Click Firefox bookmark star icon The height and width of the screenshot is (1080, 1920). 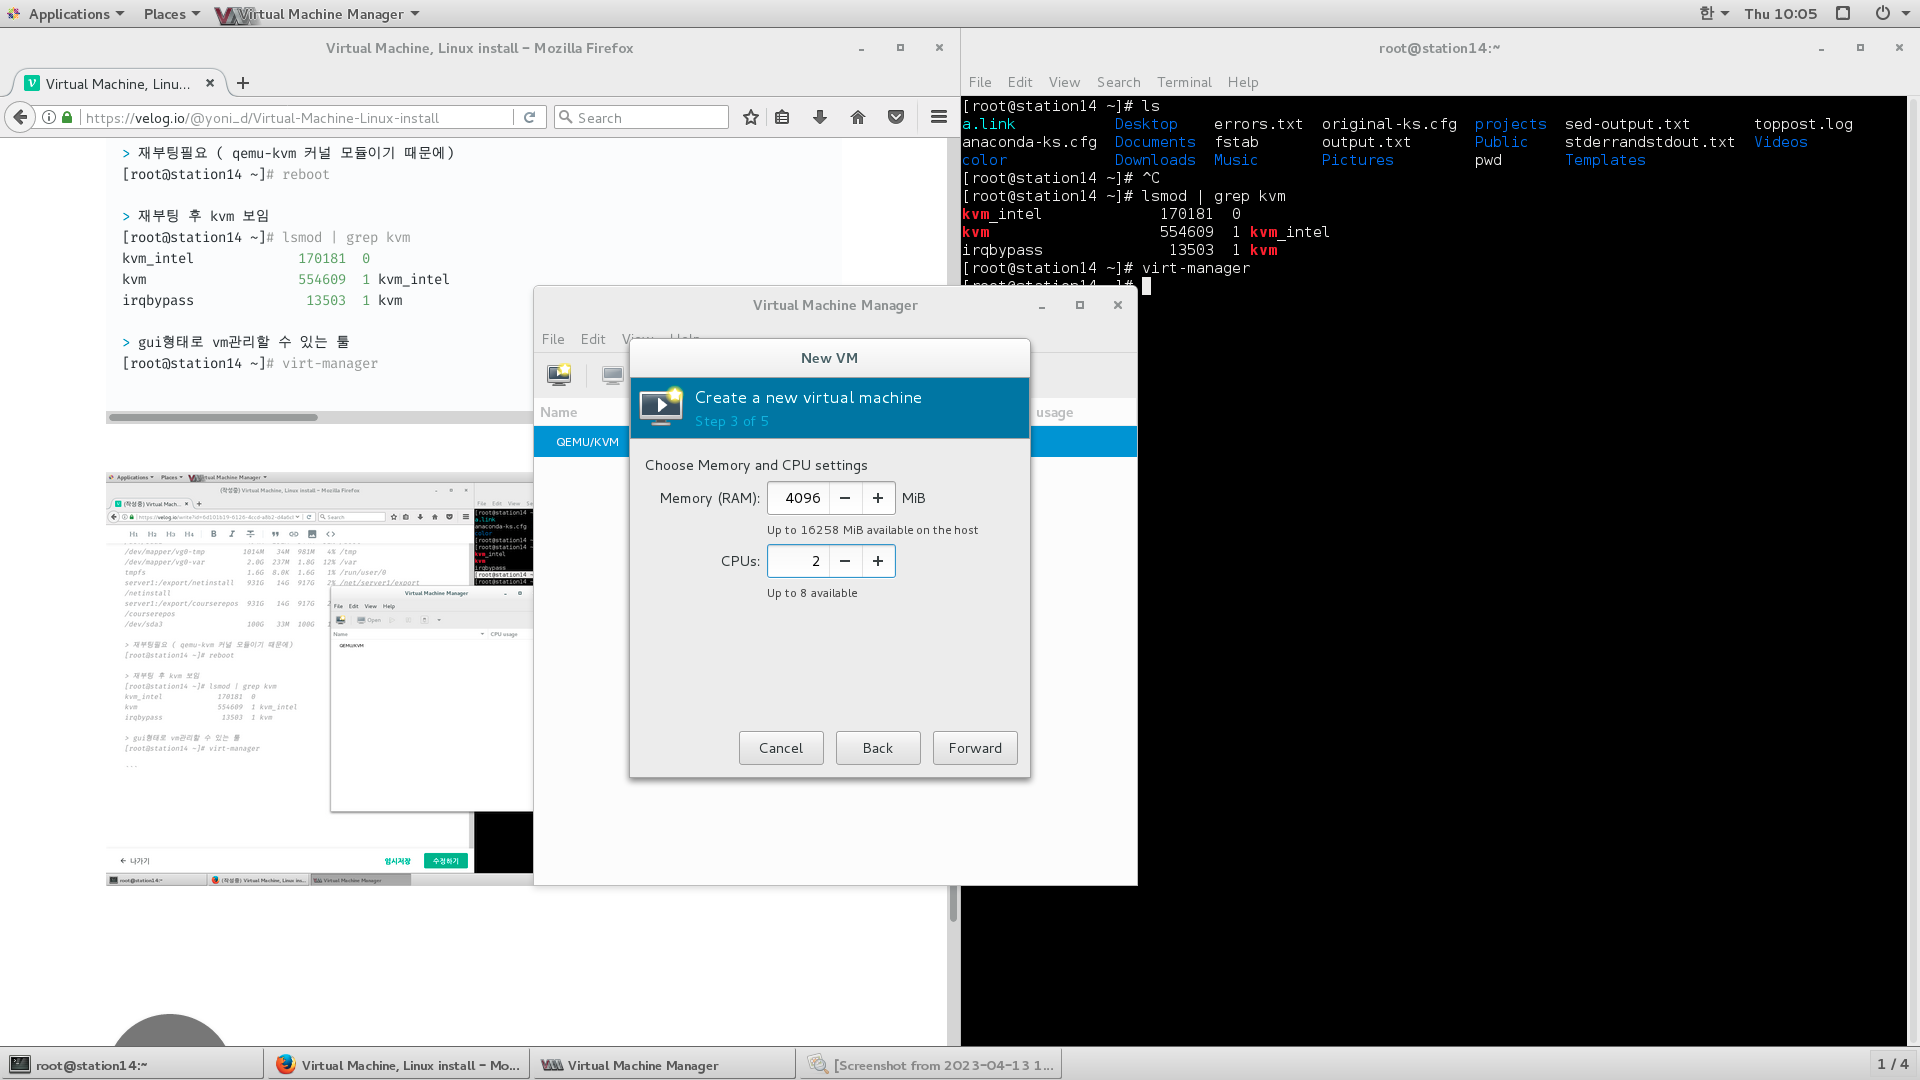click(751, 118)
